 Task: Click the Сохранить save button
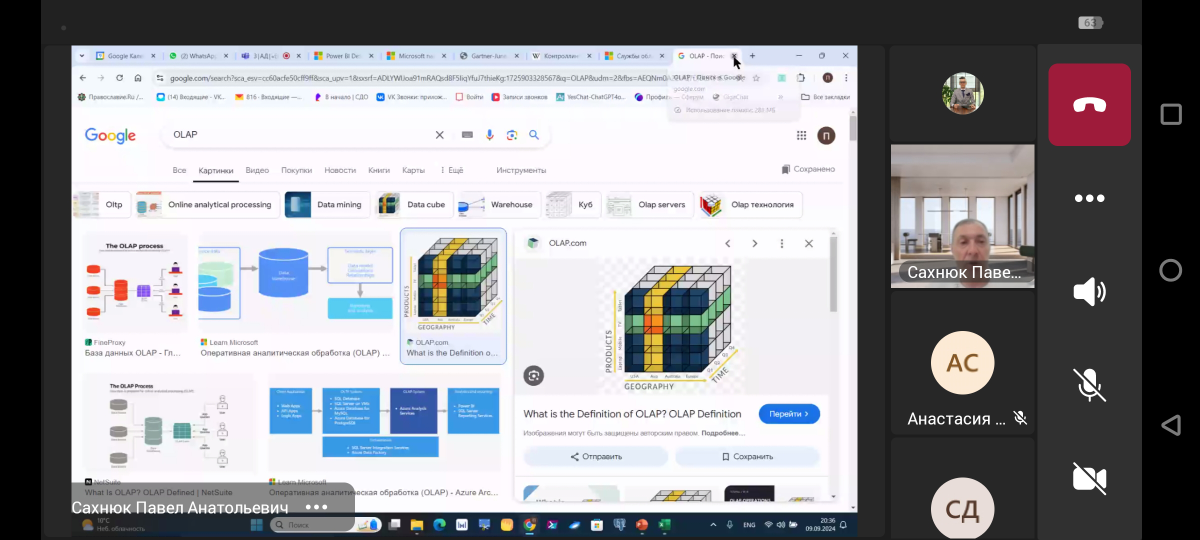747,456
